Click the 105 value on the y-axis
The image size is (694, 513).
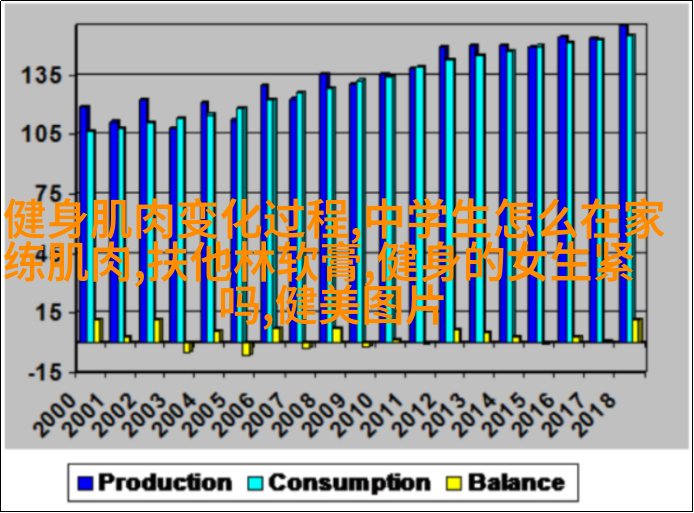[x=42, y=134]
